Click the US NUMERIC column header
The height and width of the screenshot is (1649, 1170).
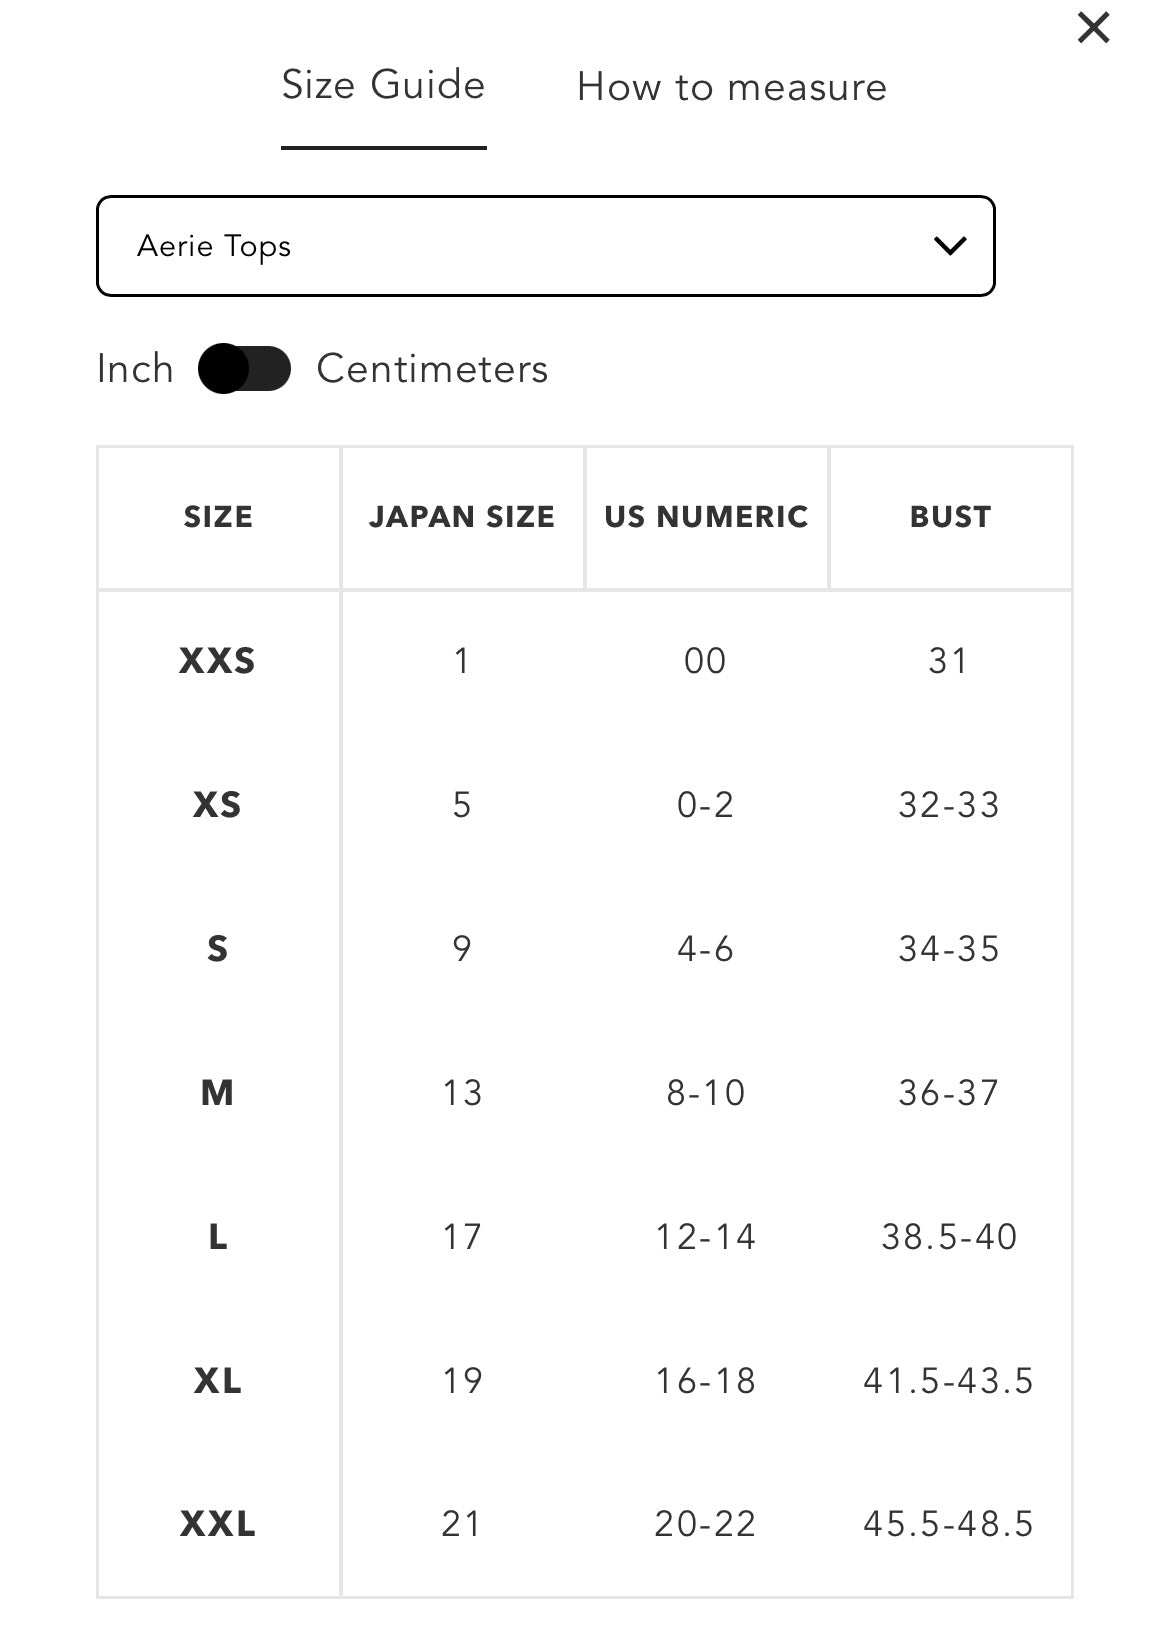click(x=706, y=517)
